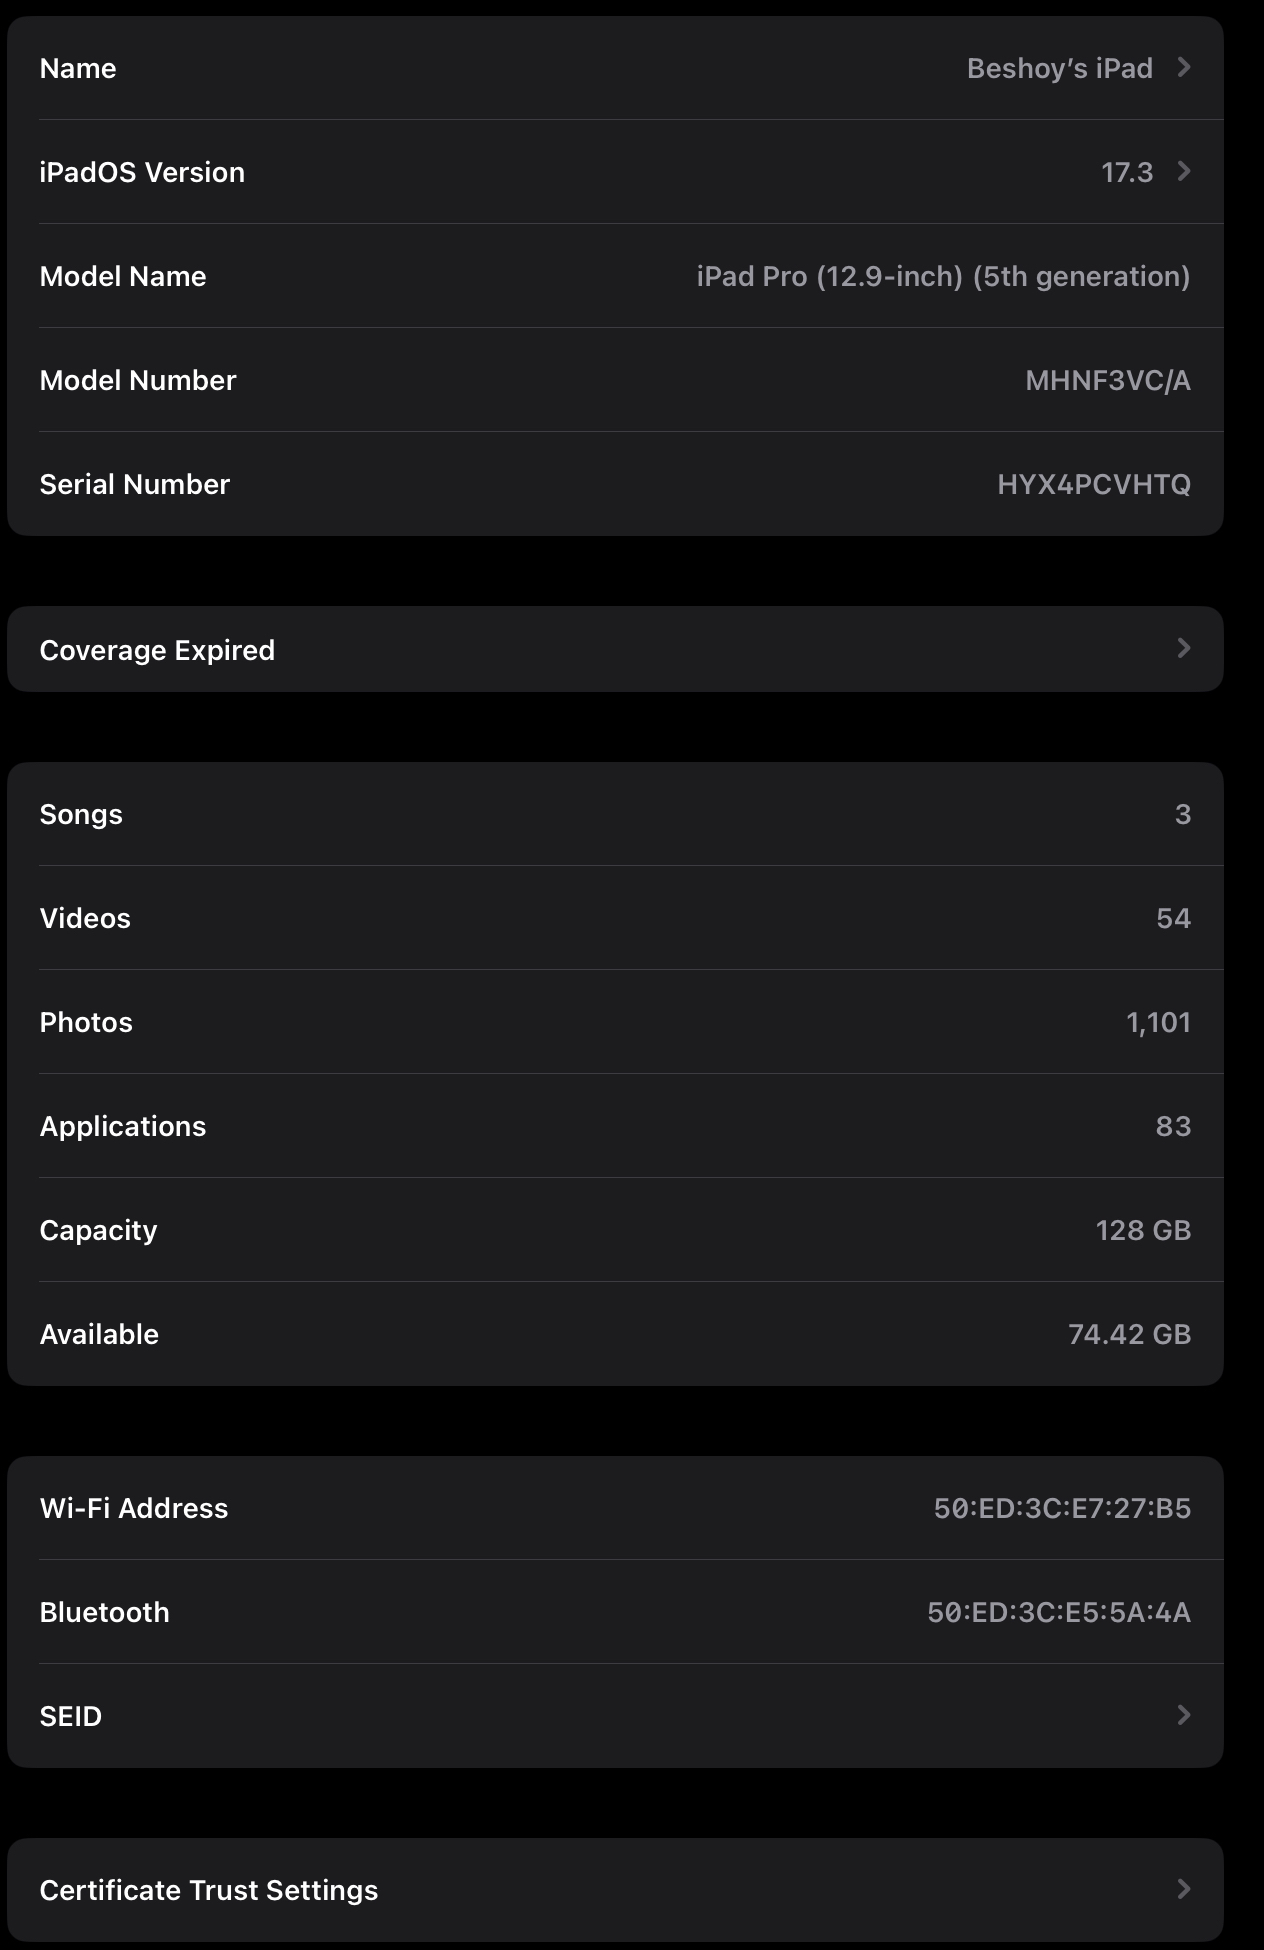Tap the iPadOS Version chevron arrow

1184,171
